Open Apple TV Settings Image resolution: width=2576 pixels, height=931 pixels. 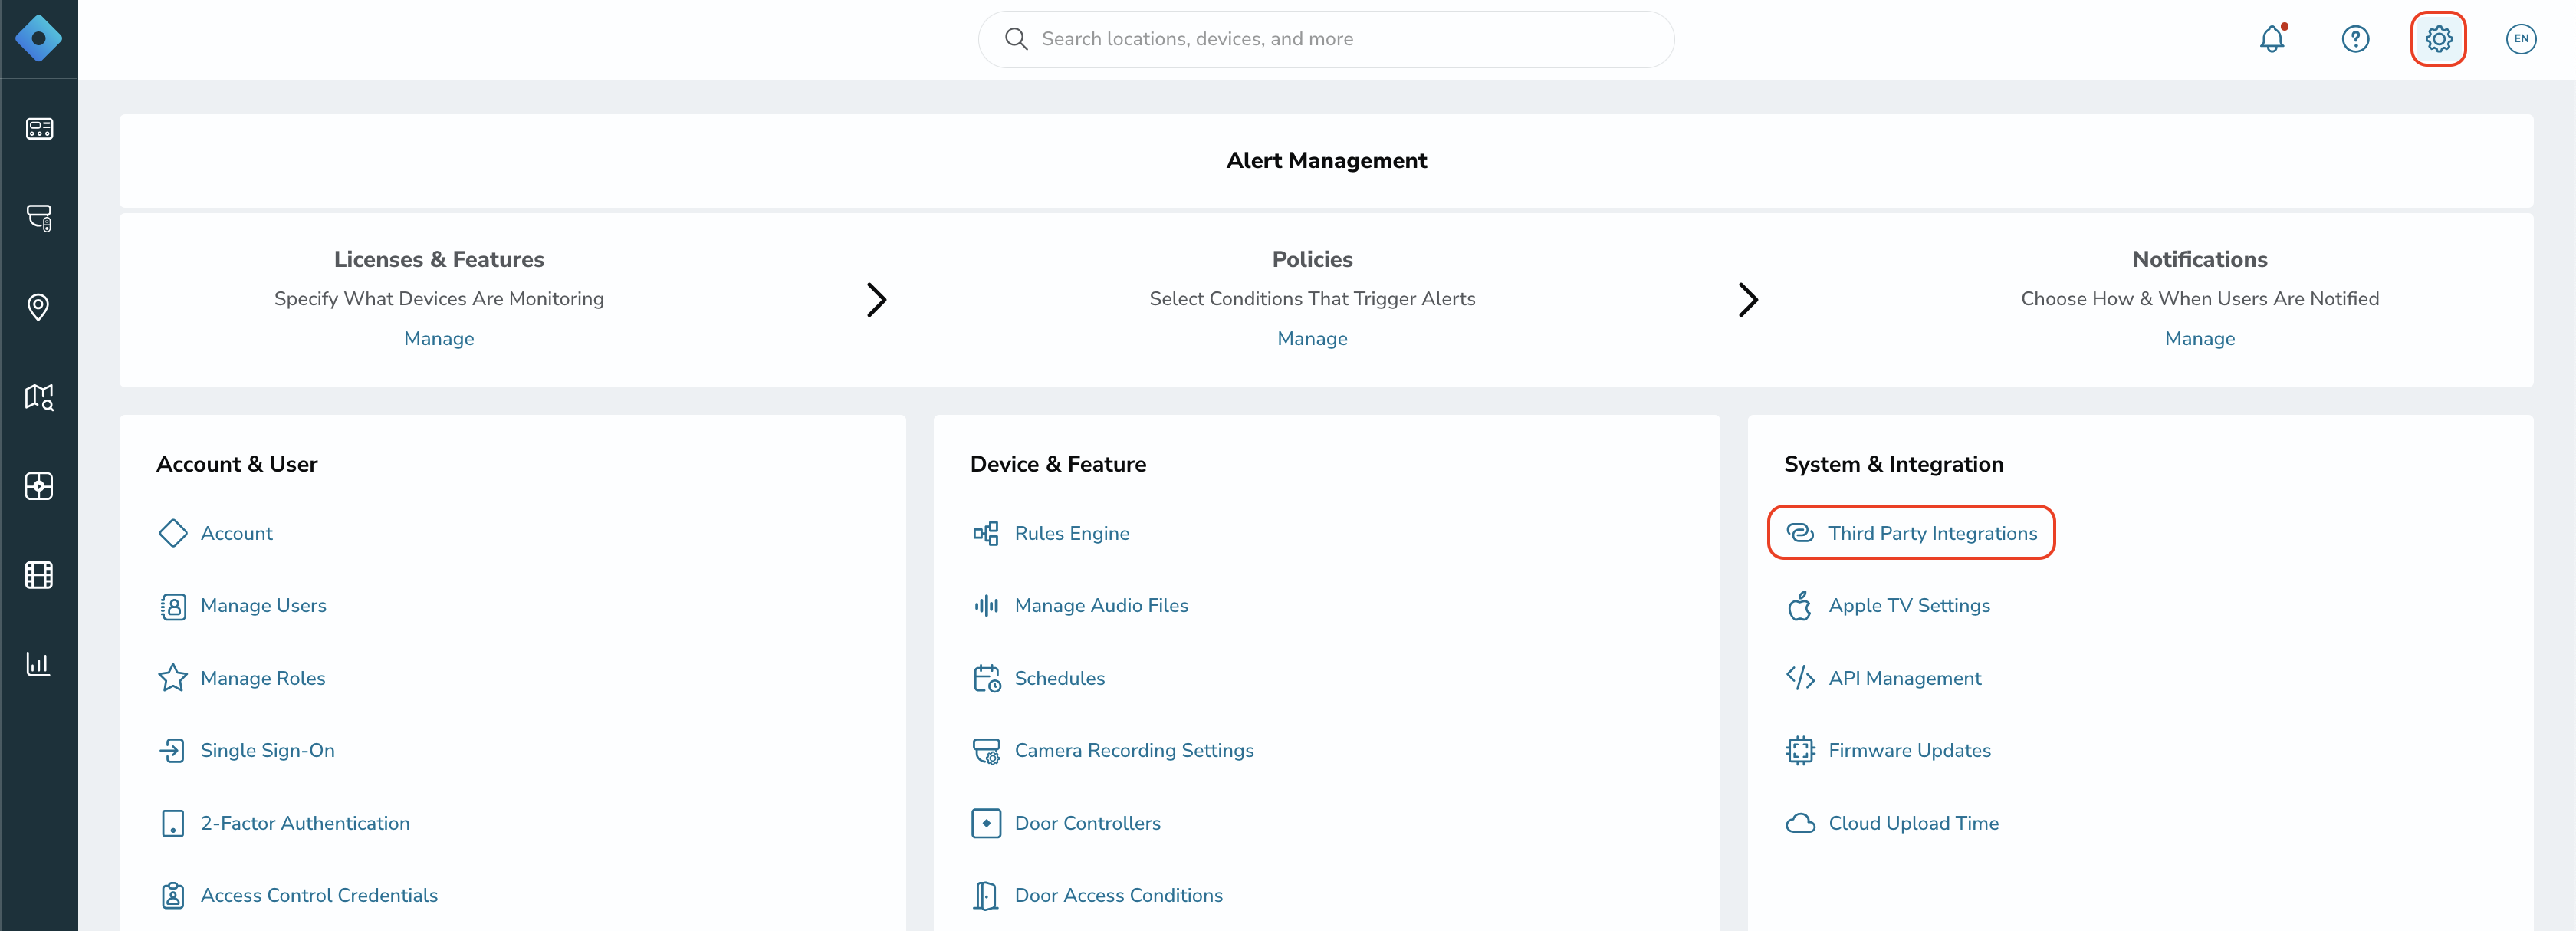click(1908, 605)
